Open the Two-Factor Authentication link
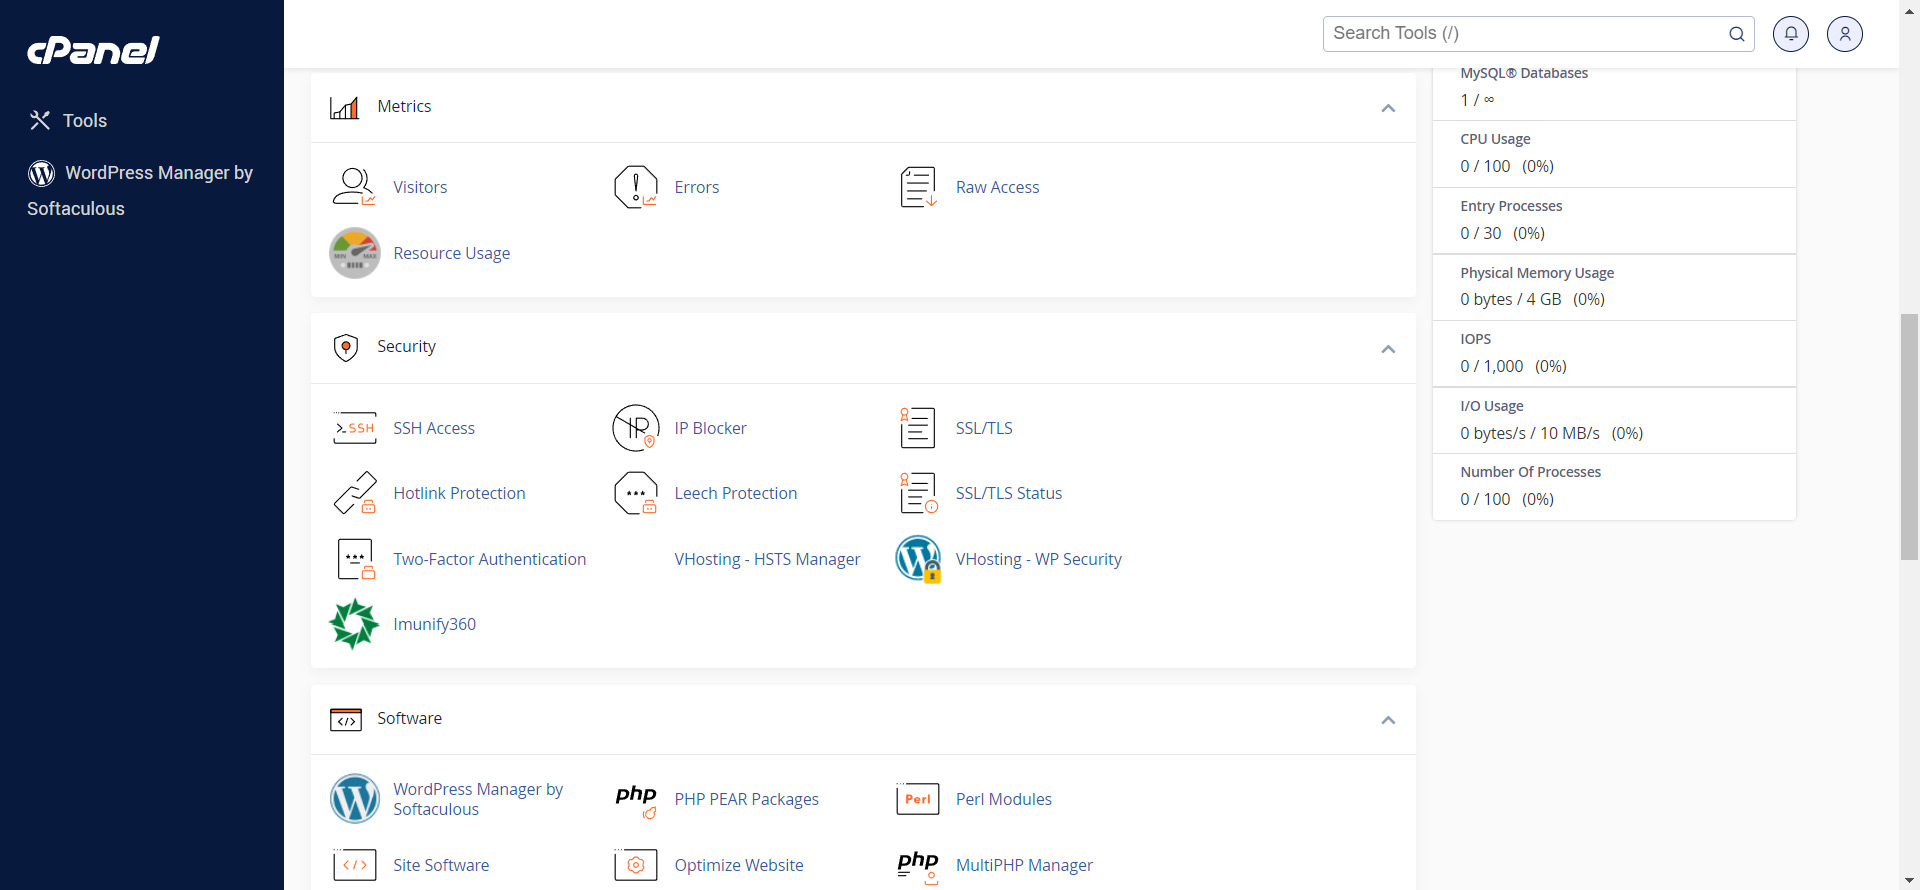 click(x=489, y=559)
